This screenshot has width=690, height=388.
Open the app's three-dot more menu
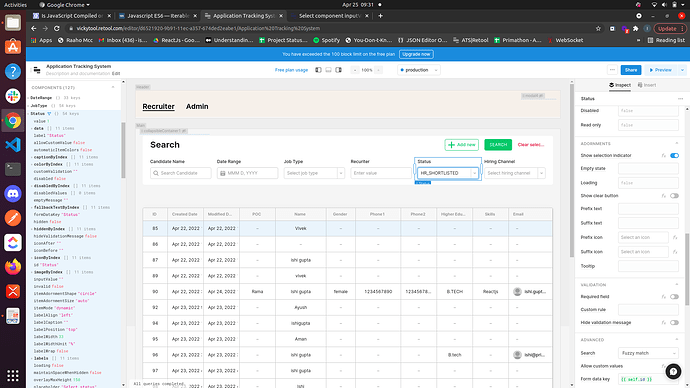[x=612, y=70]
